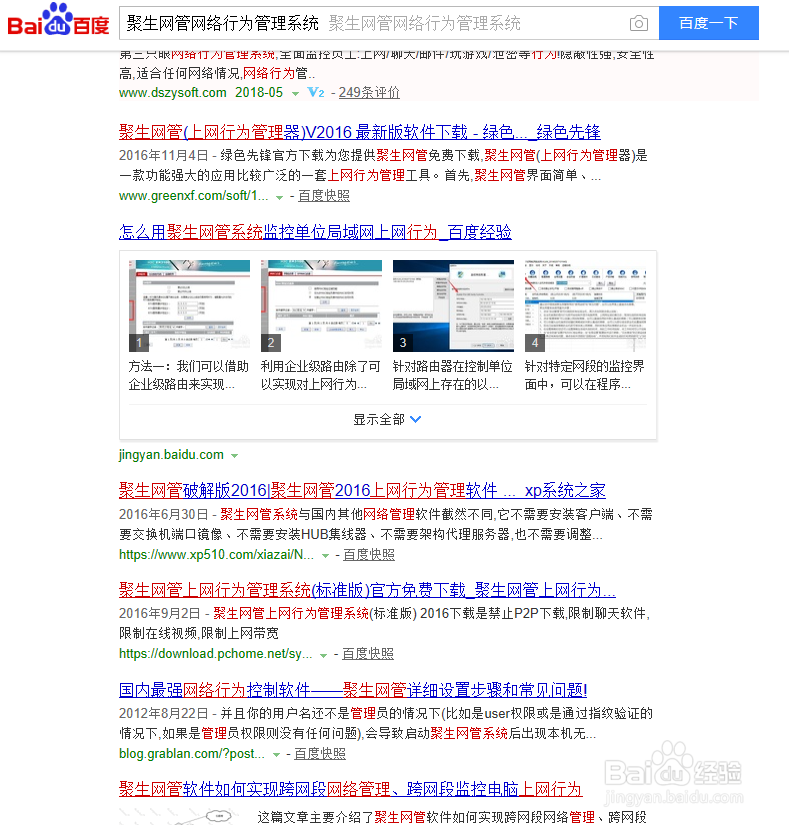
Task: Open blog.grablan.com/?post green URL
Action: pos(191,754)
